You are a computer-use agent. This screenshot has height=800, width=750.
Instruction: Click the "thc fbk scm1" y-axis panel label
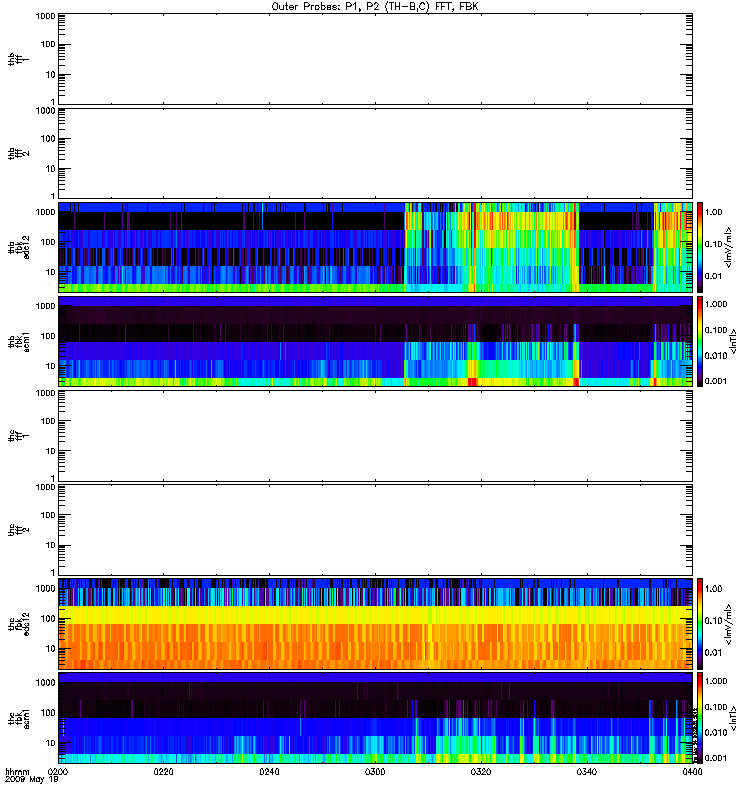click(x=18, y=718)
